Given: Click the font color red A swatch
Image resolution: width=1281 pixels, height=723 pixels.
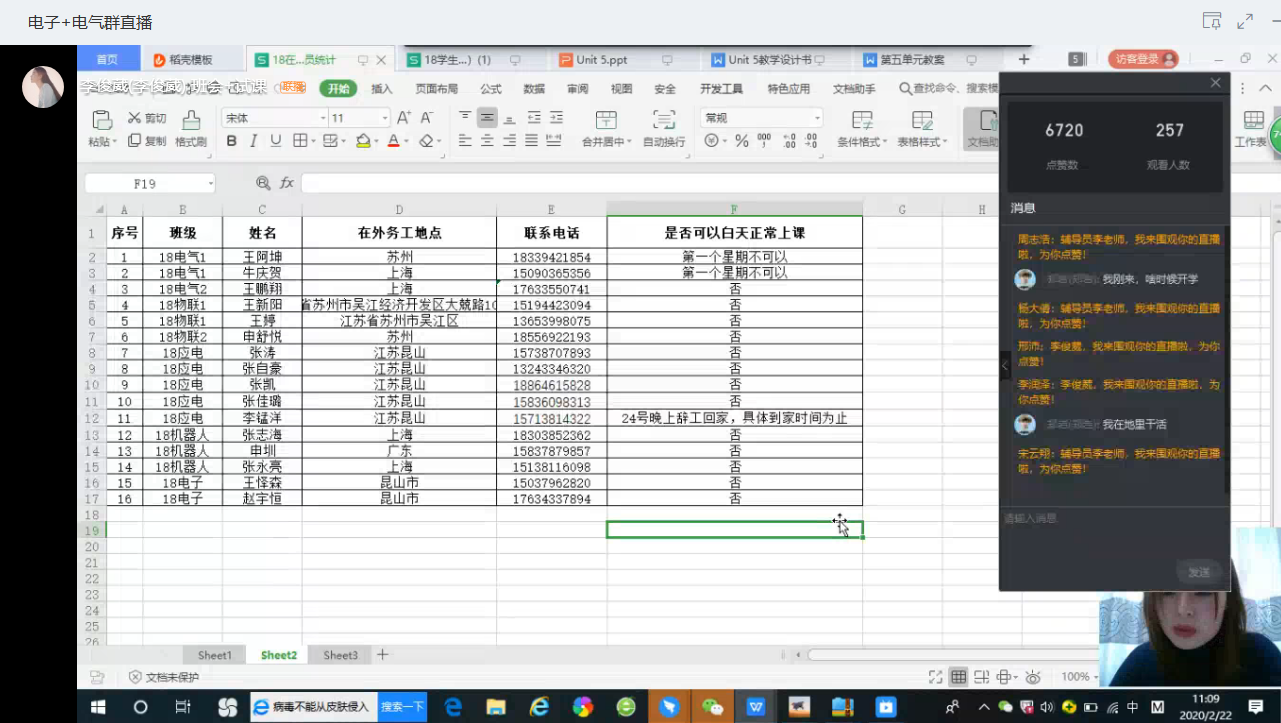Looking at the screenshot, I should 394,141.
